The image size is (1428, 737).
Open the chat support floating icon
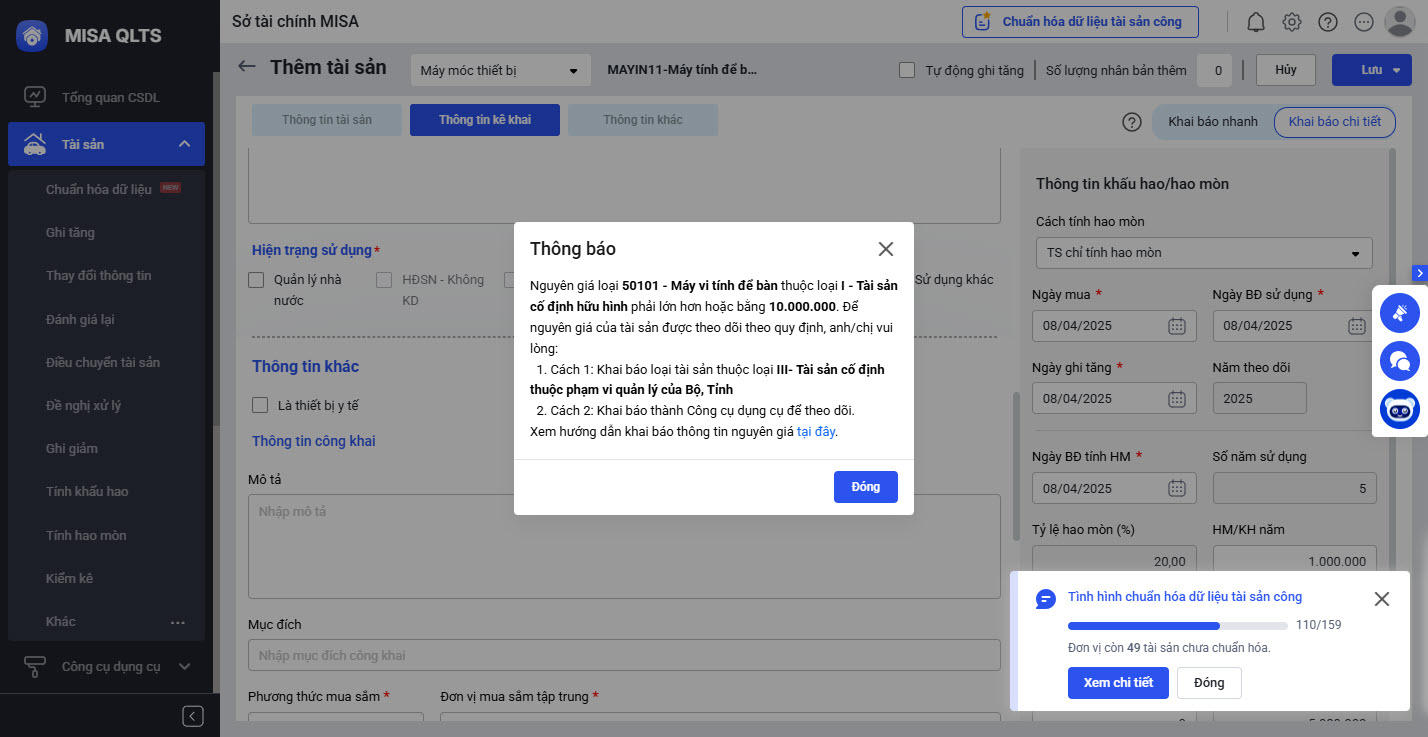tap(1400, 361)
